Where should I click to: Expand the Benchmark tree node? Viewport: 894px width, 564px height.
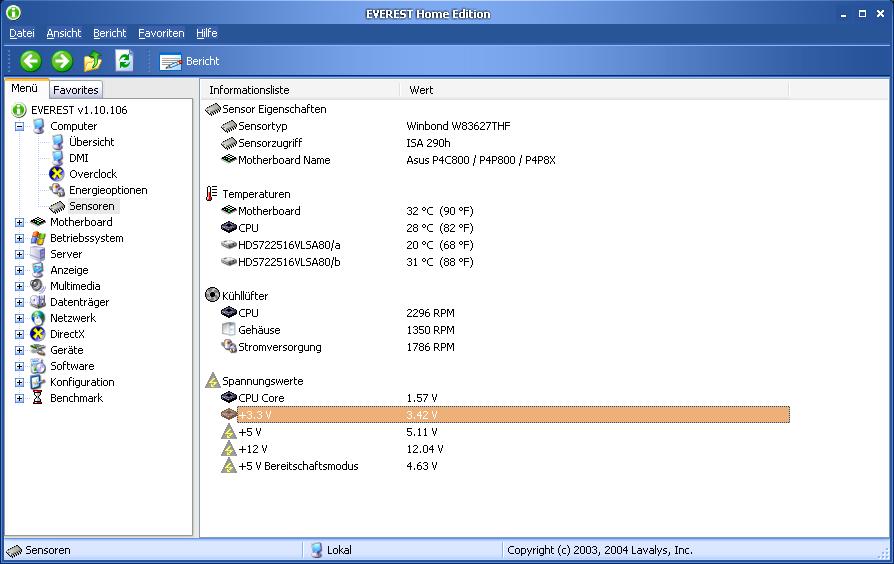pos(19,398)
